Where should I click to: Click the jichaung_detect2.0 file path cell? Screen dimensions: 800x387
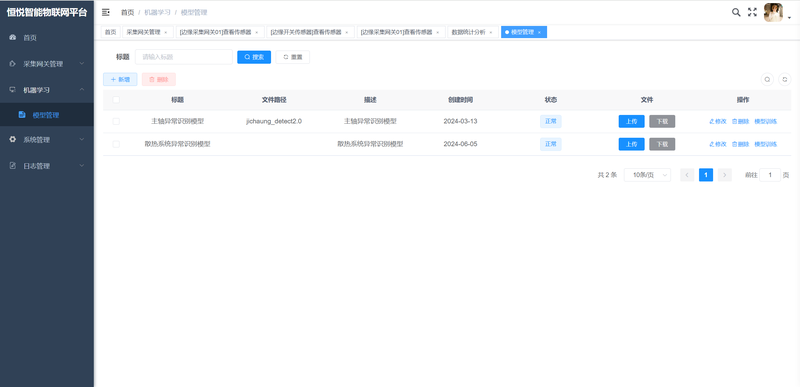274,121
